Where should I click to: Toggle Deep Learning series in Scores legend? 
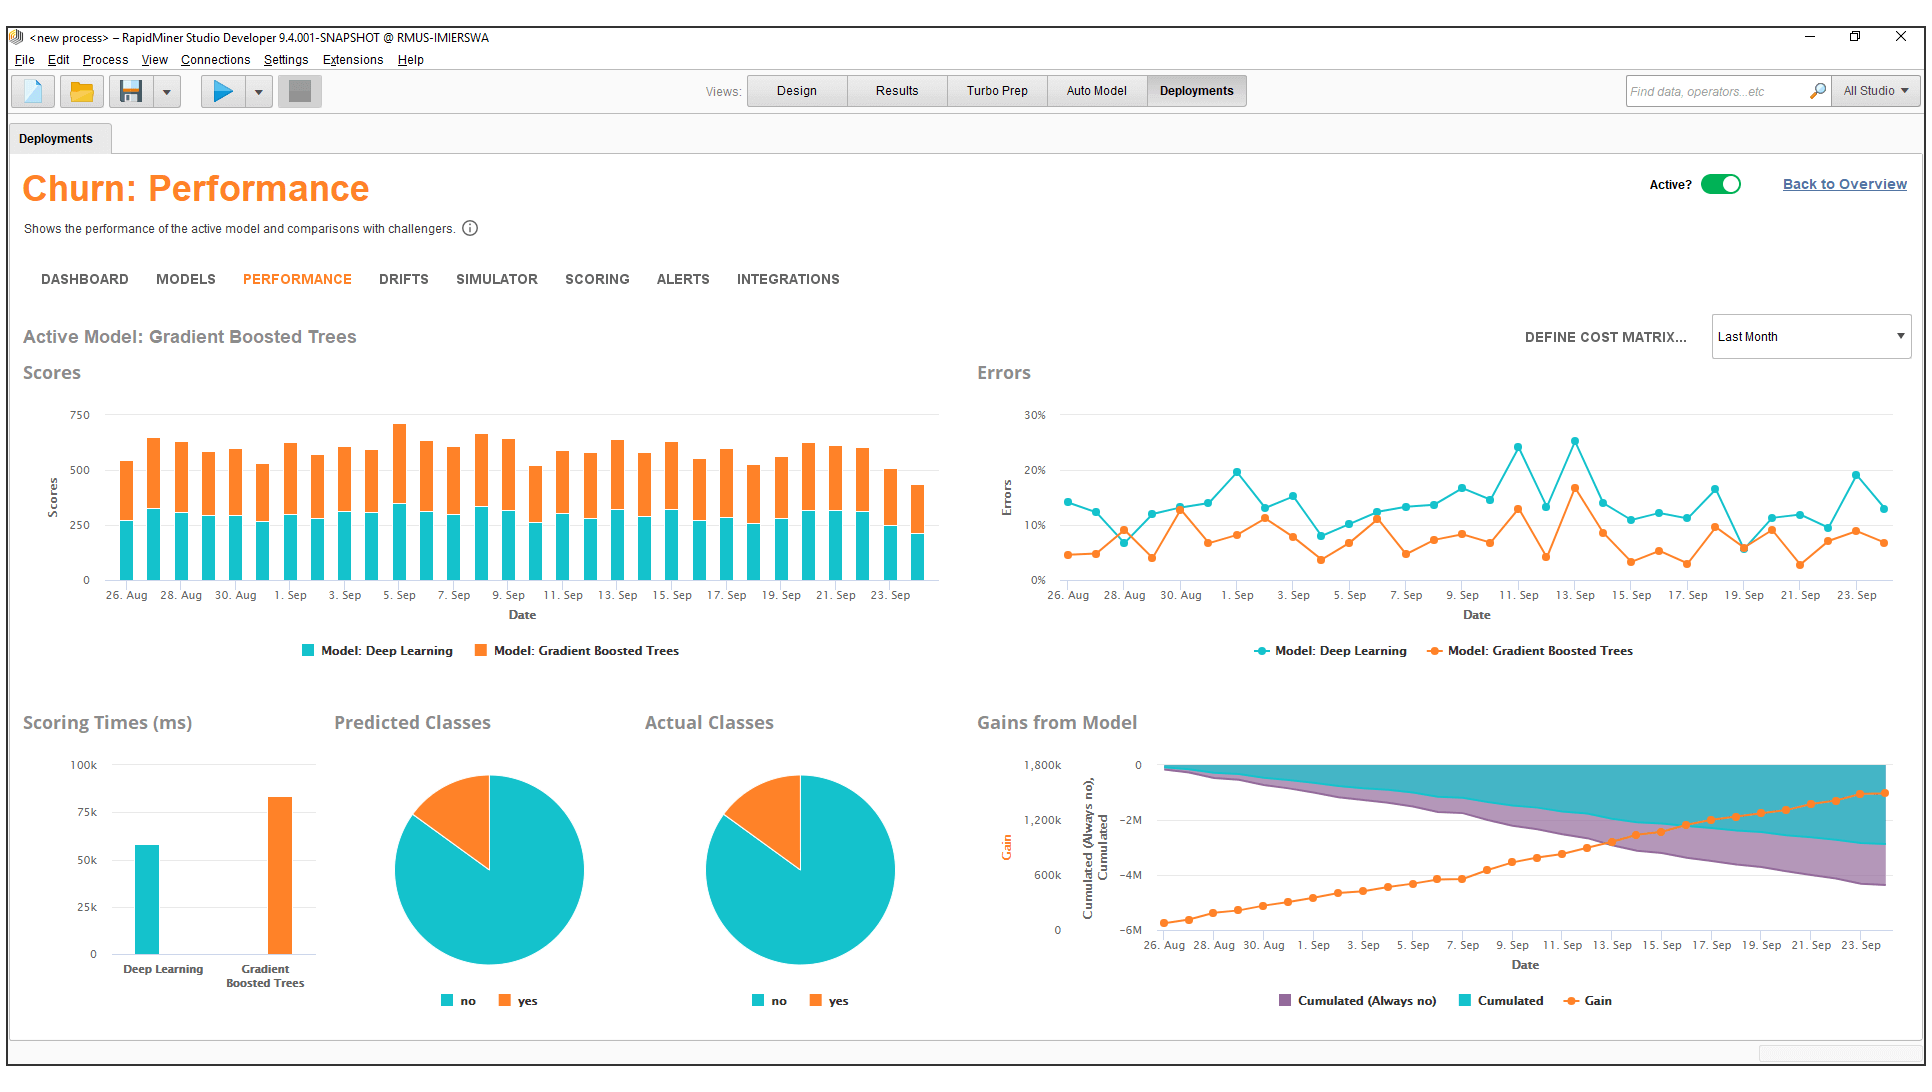[x=386, y=651]
